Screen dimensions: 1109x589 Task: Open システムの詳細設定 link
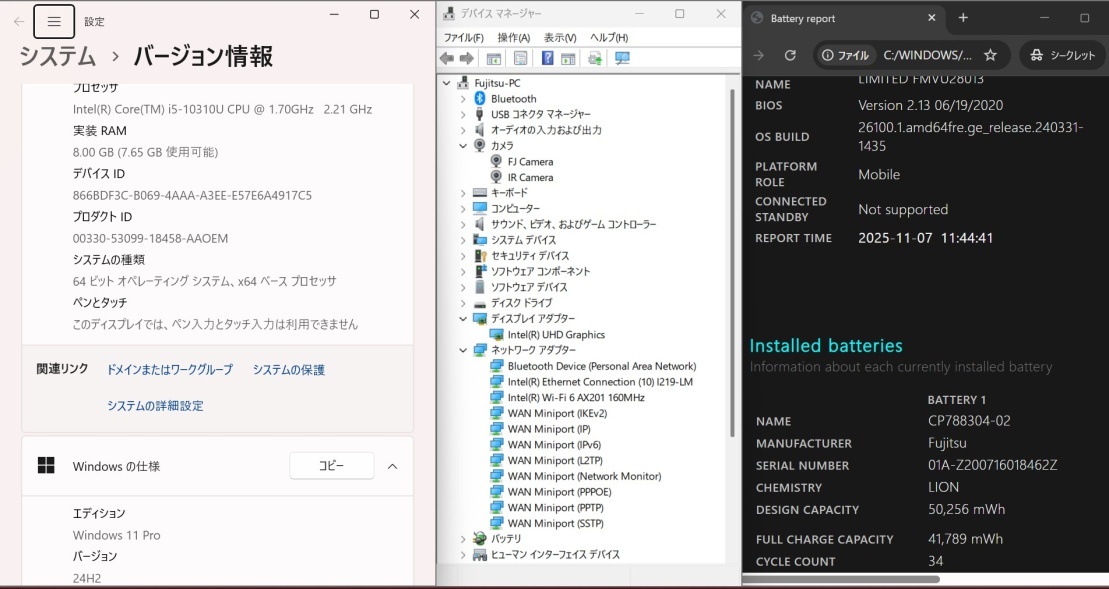coord(155,406)
